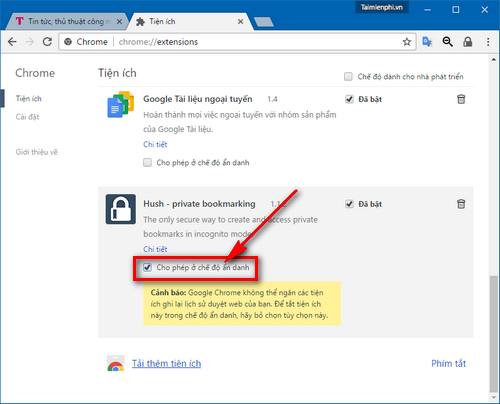Close the Tin tức, thủ thuật công tab
Screen dimensions: 500x404
tap(119, 22)
